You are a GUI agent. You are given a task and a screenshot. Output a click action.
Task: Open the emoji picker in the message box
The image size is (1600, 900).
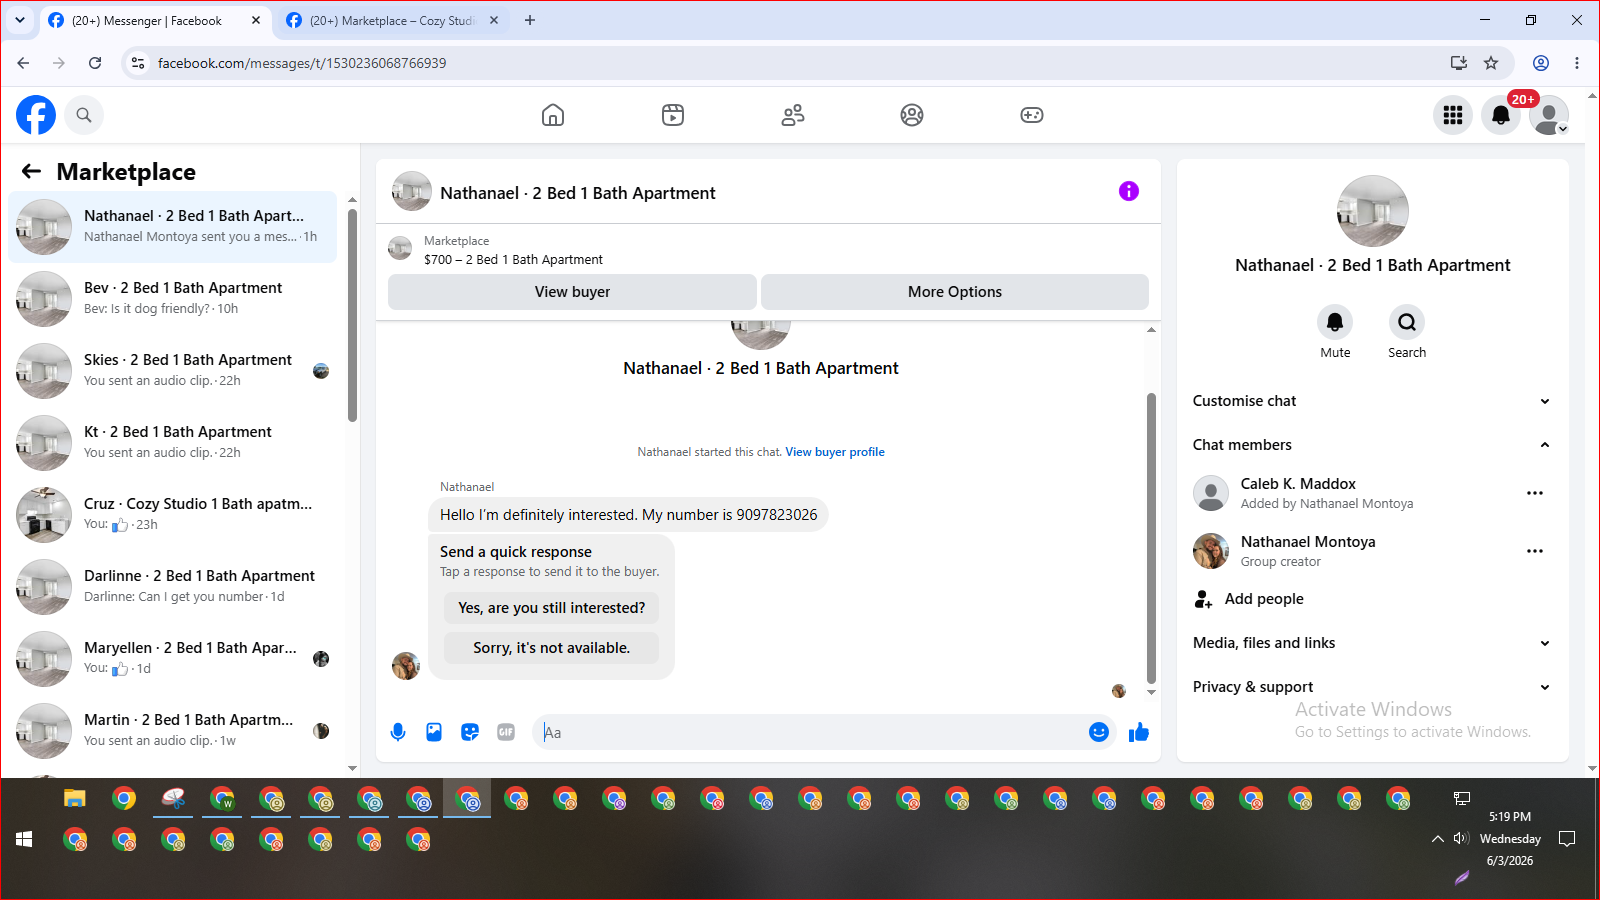tap(1099, 732)
